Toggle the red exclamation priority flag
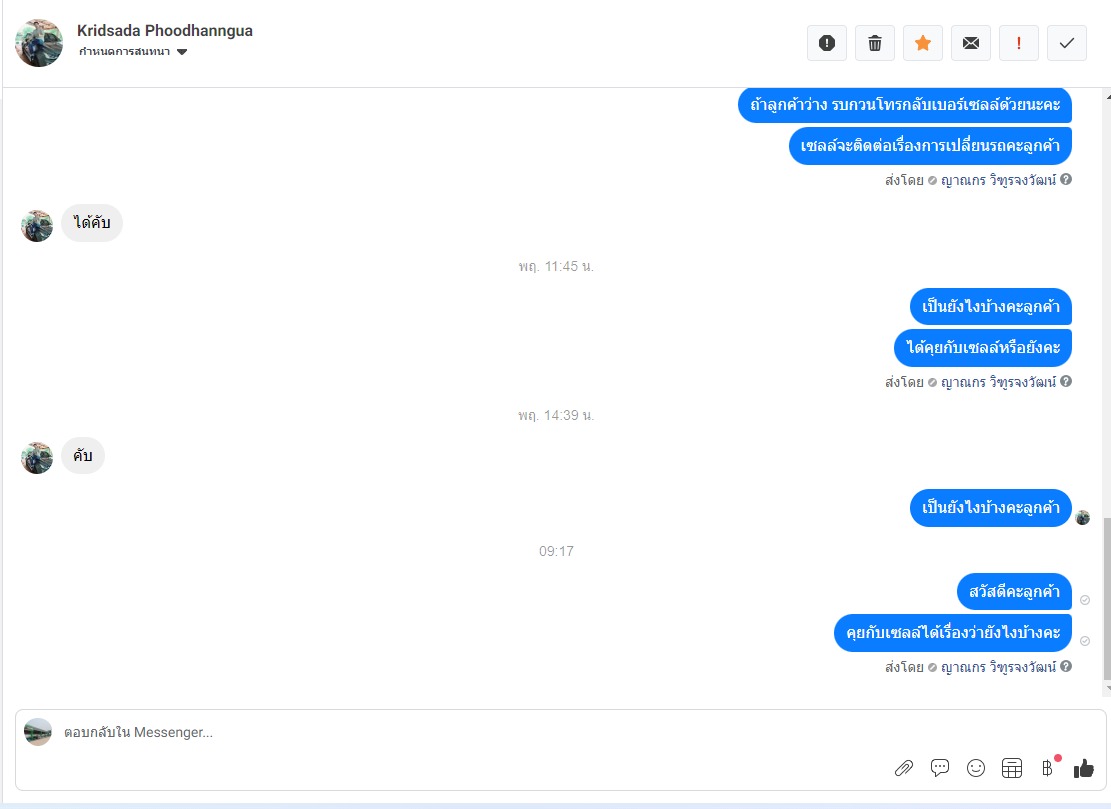Viewport: 1111px width, 809px height. (1019, 43)
